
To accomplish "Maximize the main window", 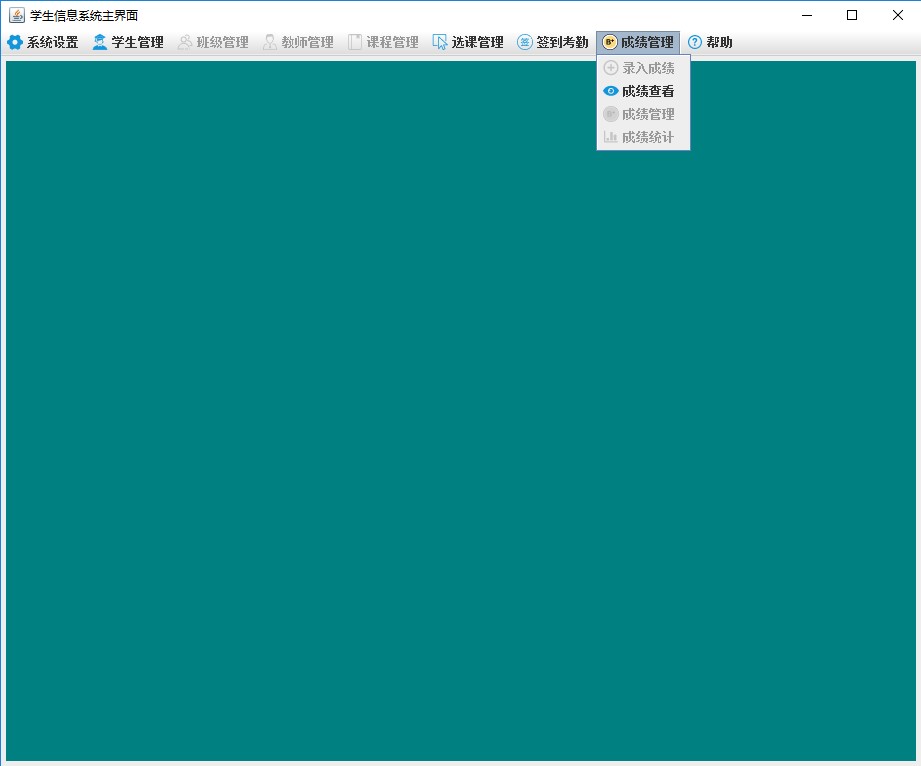I will tap(852, 15).
